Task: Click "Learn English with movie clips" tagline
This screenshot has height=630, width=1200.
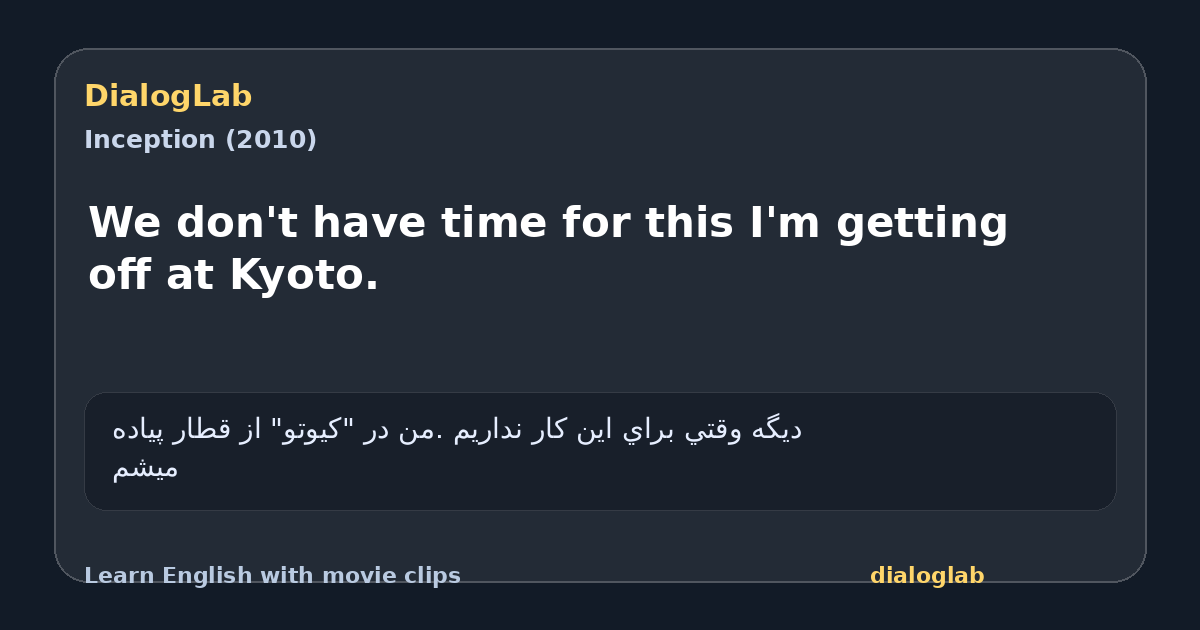Action: coord(272,576)
